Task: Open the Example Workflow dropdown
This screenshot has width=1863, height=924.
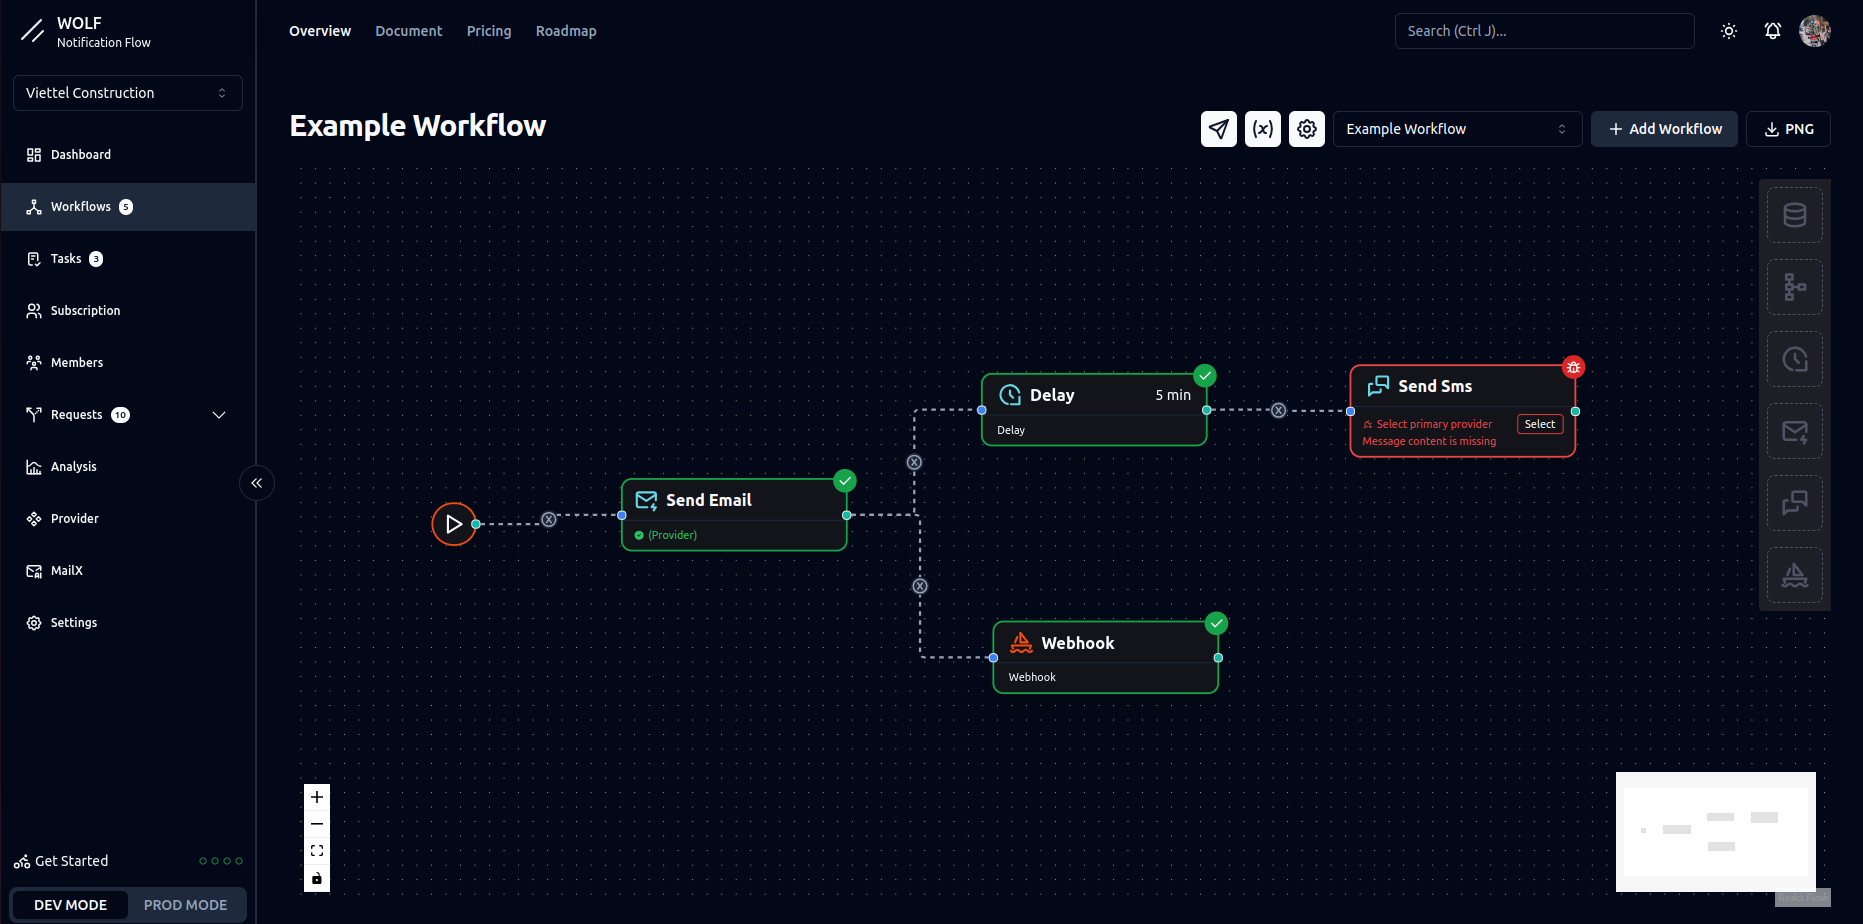Action: 1457,128
